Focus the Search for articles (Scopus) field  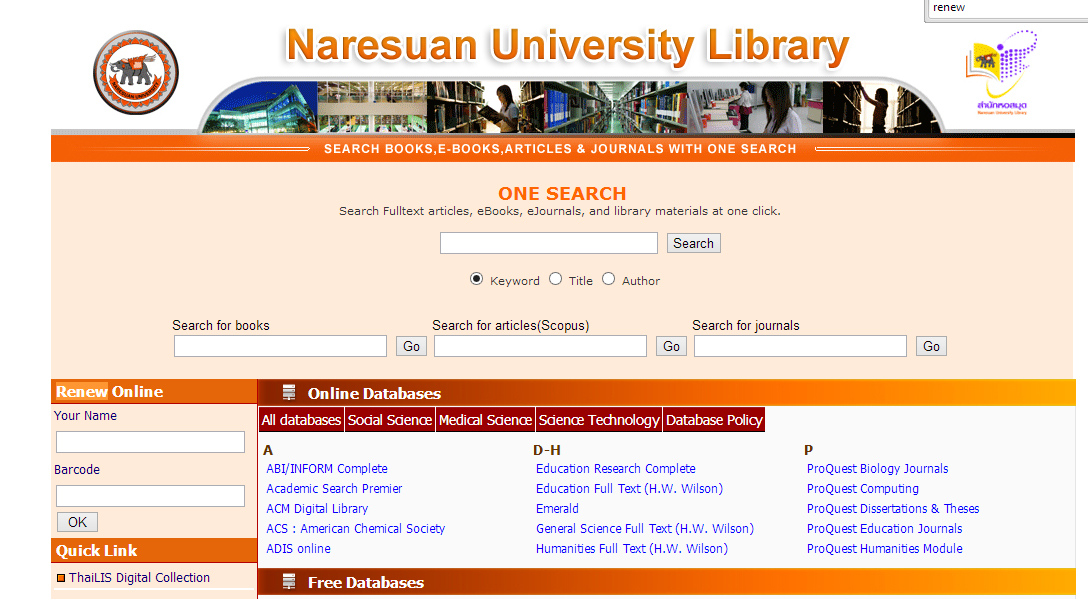tap(541, 346)
